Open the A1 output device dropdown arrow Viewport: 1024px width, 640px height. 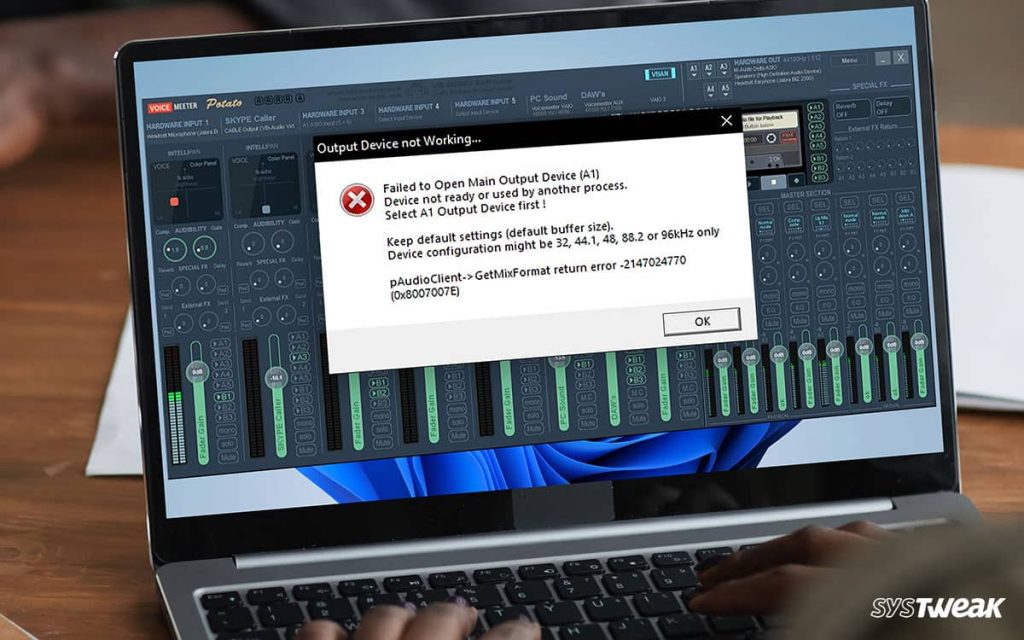[693, 74]
